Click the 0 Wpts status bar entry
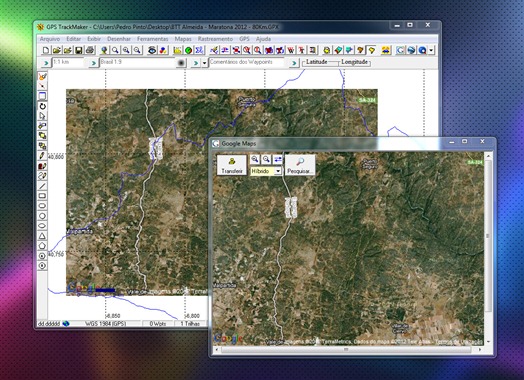The image size is (524, 380). tap(158, 324)
